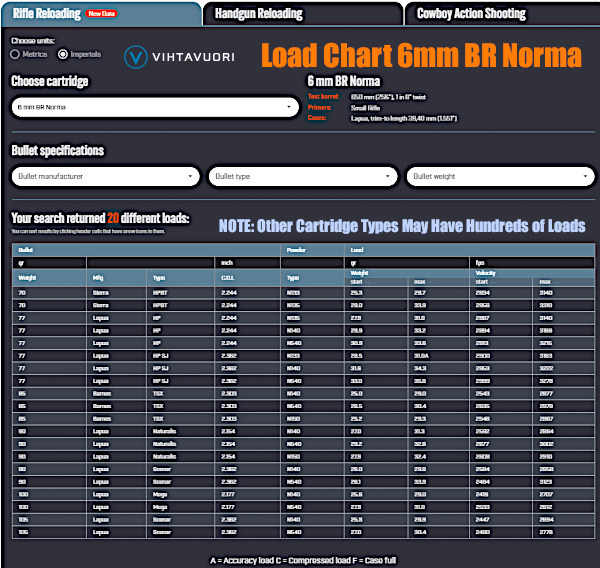Click the 2707 max velocity cell

563,495
